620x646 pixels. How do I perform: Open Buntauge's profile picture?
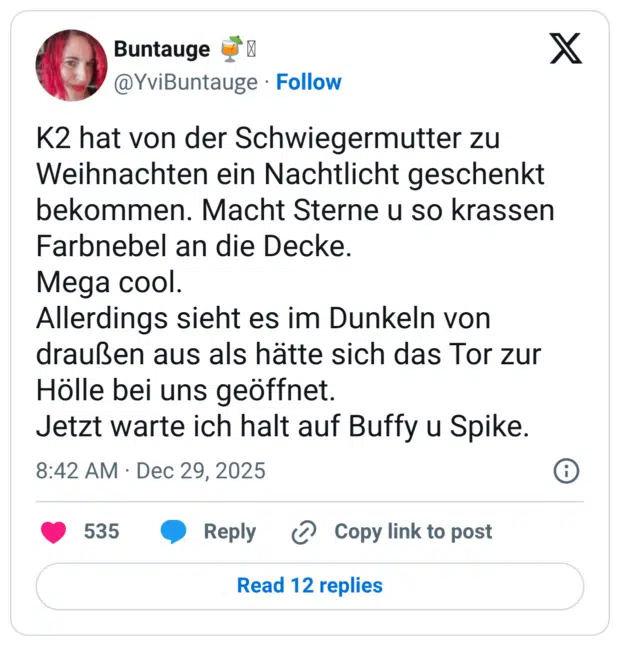(71, 65)
